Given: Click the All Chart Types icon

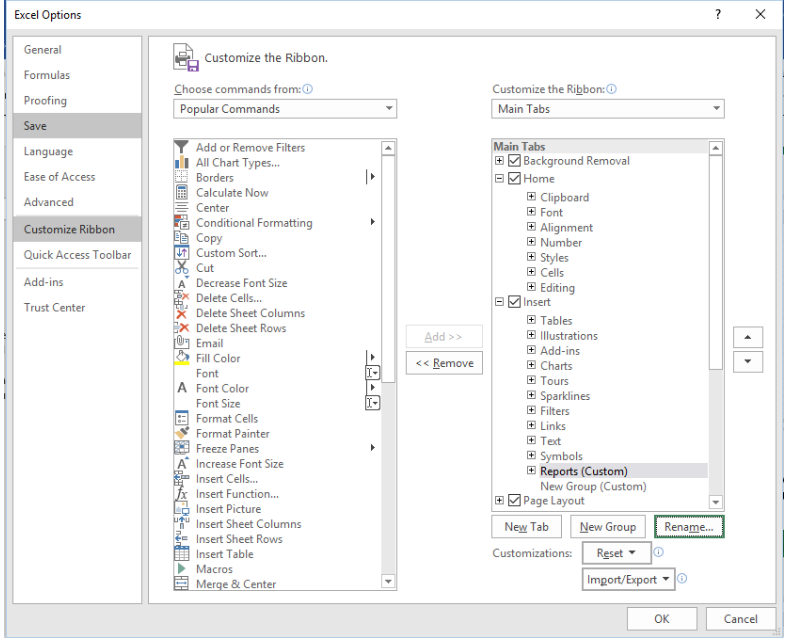Looking at the screenshot, I should 181,162.
